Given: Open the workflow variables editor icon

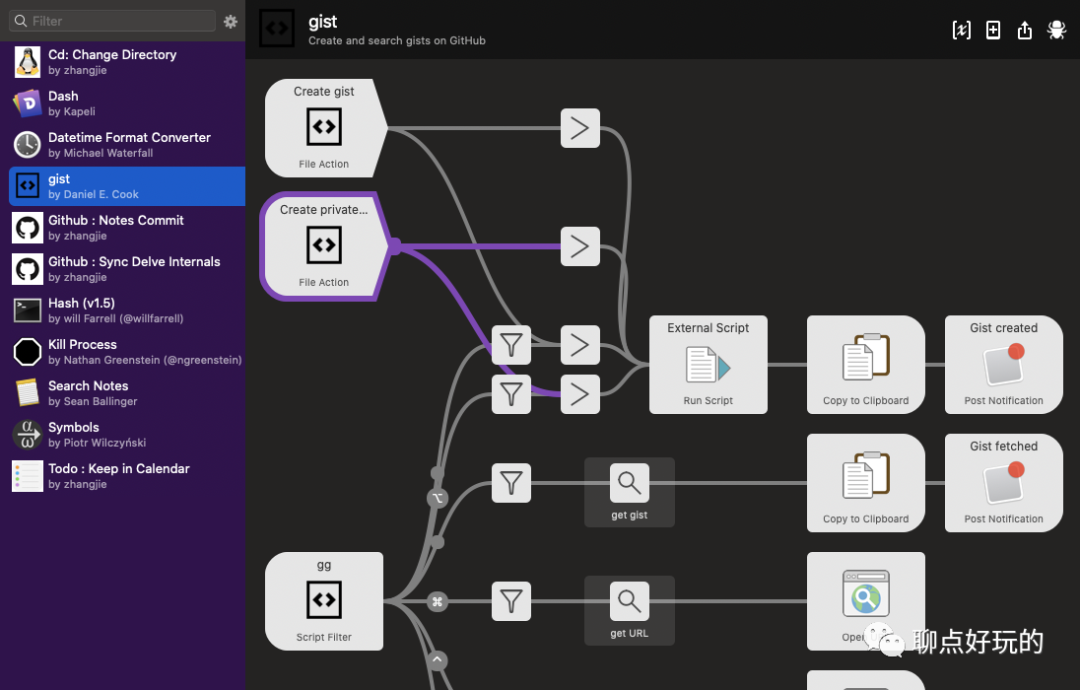Looking at the screenshot, I should click(962, 30).
